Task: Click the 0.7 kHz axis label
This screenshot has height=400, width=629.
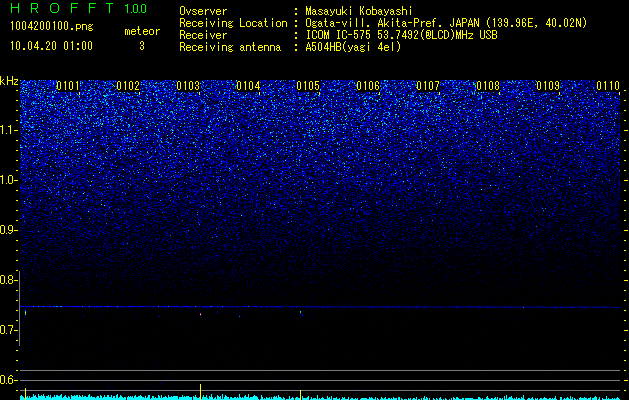Action: tap(8, 330)
